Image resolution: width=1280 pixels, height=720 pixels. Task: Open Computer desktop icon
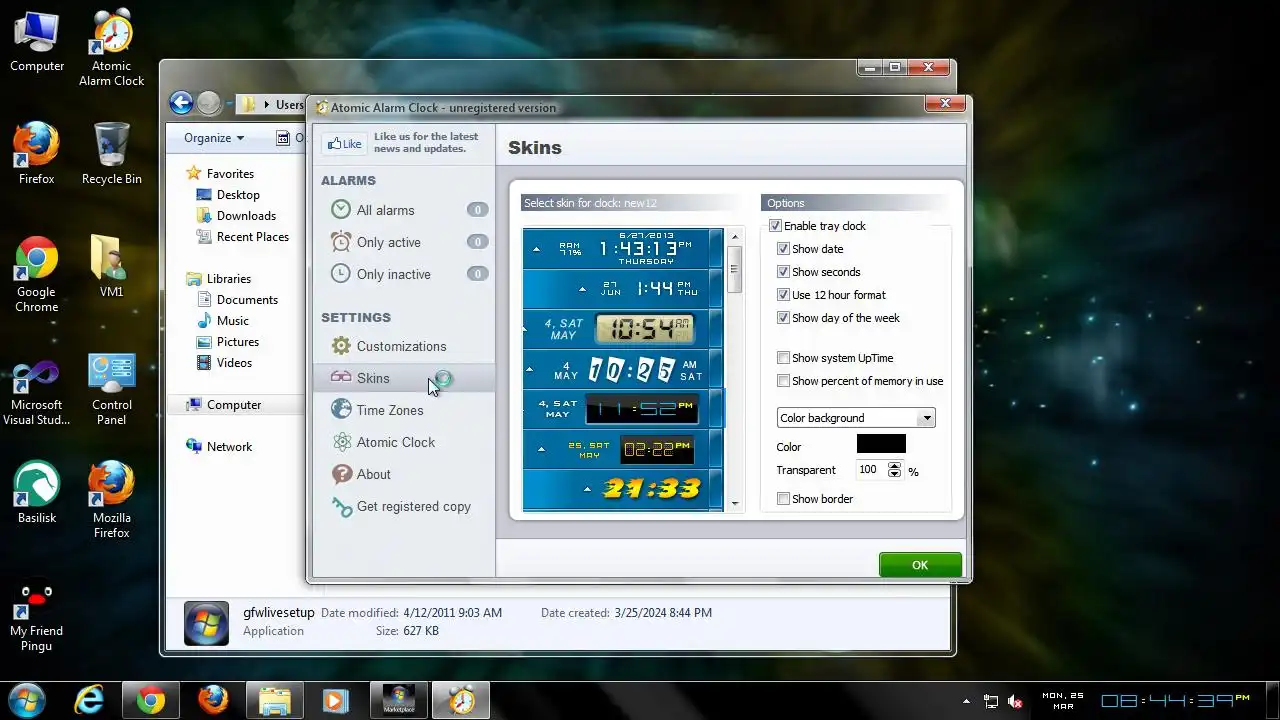[37, 41]
